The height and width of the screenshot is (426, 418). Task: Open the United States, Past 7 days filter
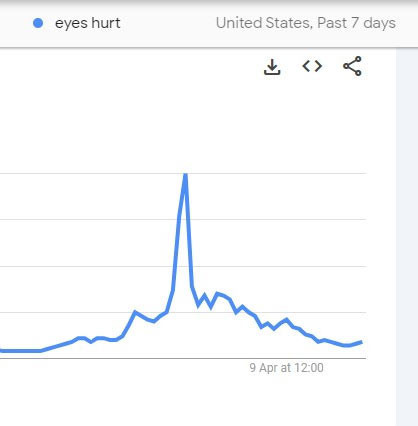[306, 23]
